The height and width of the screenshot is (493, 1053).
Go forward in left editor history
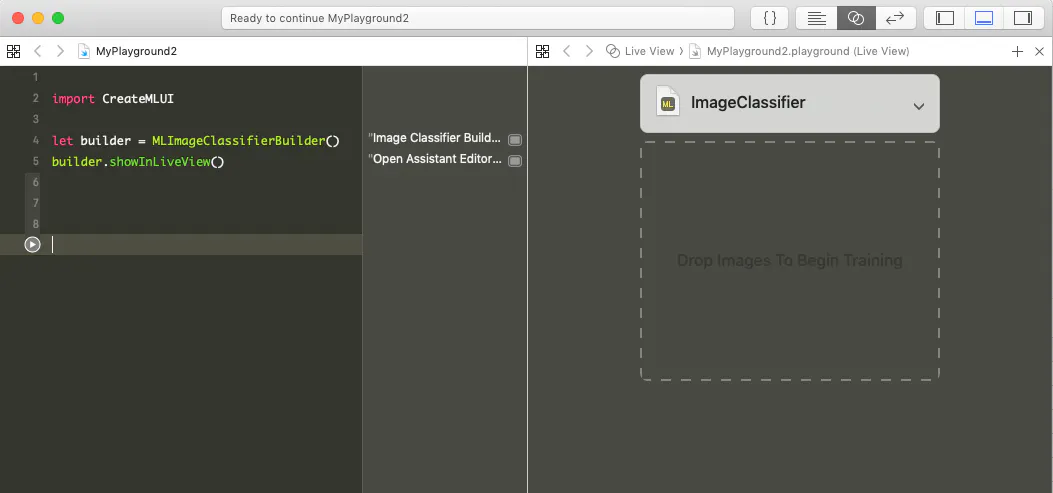click(60, 51)
